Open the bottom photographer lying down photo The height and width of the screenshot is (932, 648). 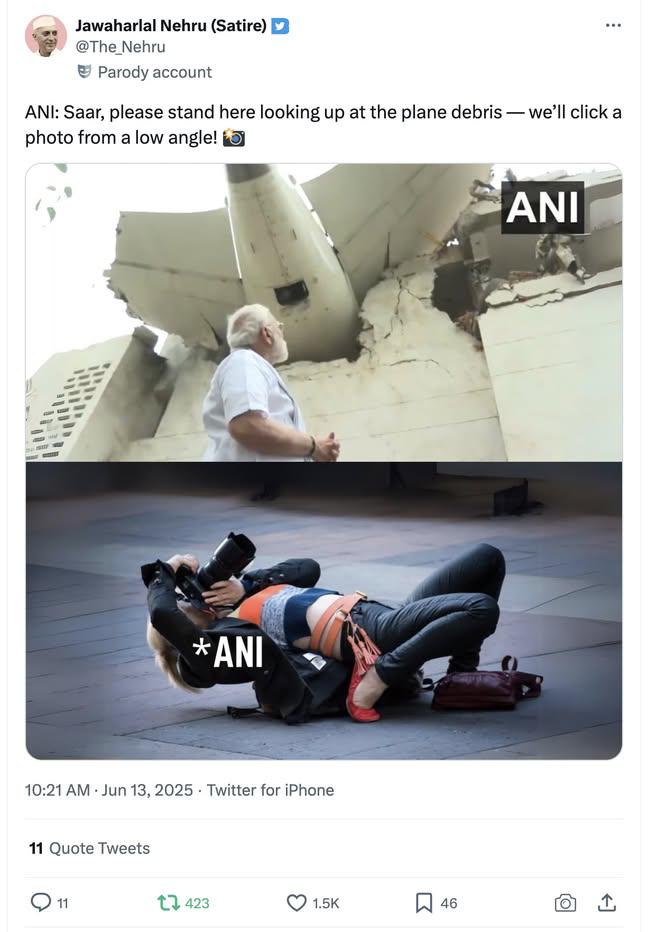pyautogui.click(x=323, y=611)
